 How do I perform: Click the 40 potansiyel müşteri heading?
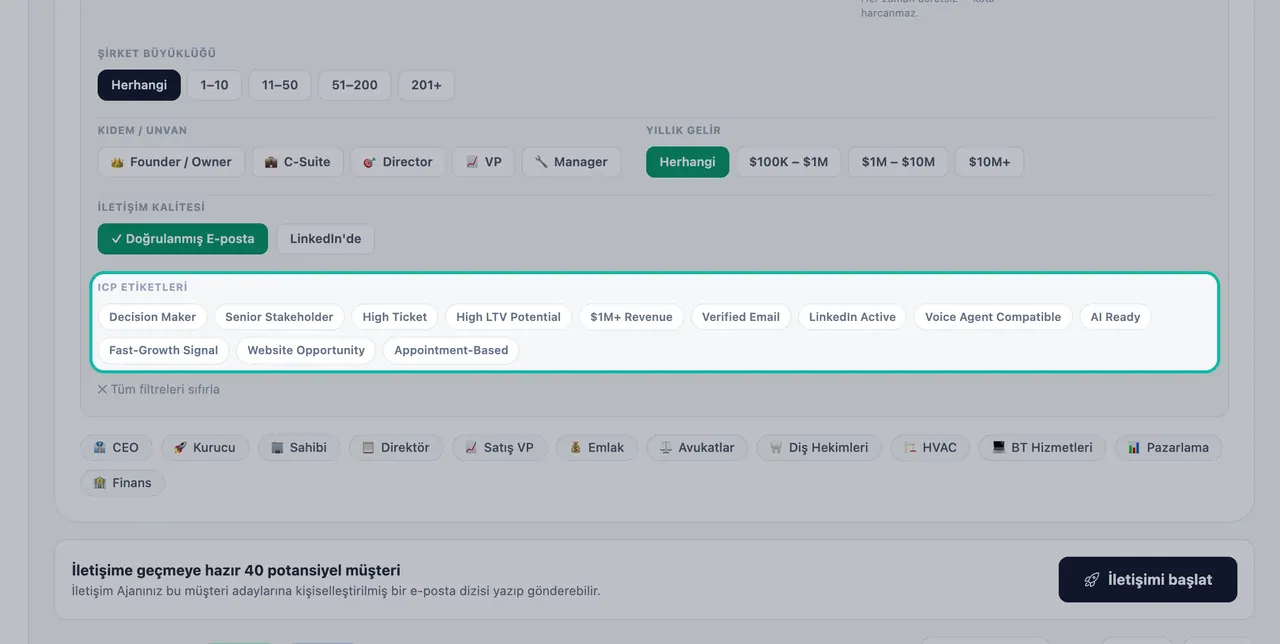(x=236, y=570)
